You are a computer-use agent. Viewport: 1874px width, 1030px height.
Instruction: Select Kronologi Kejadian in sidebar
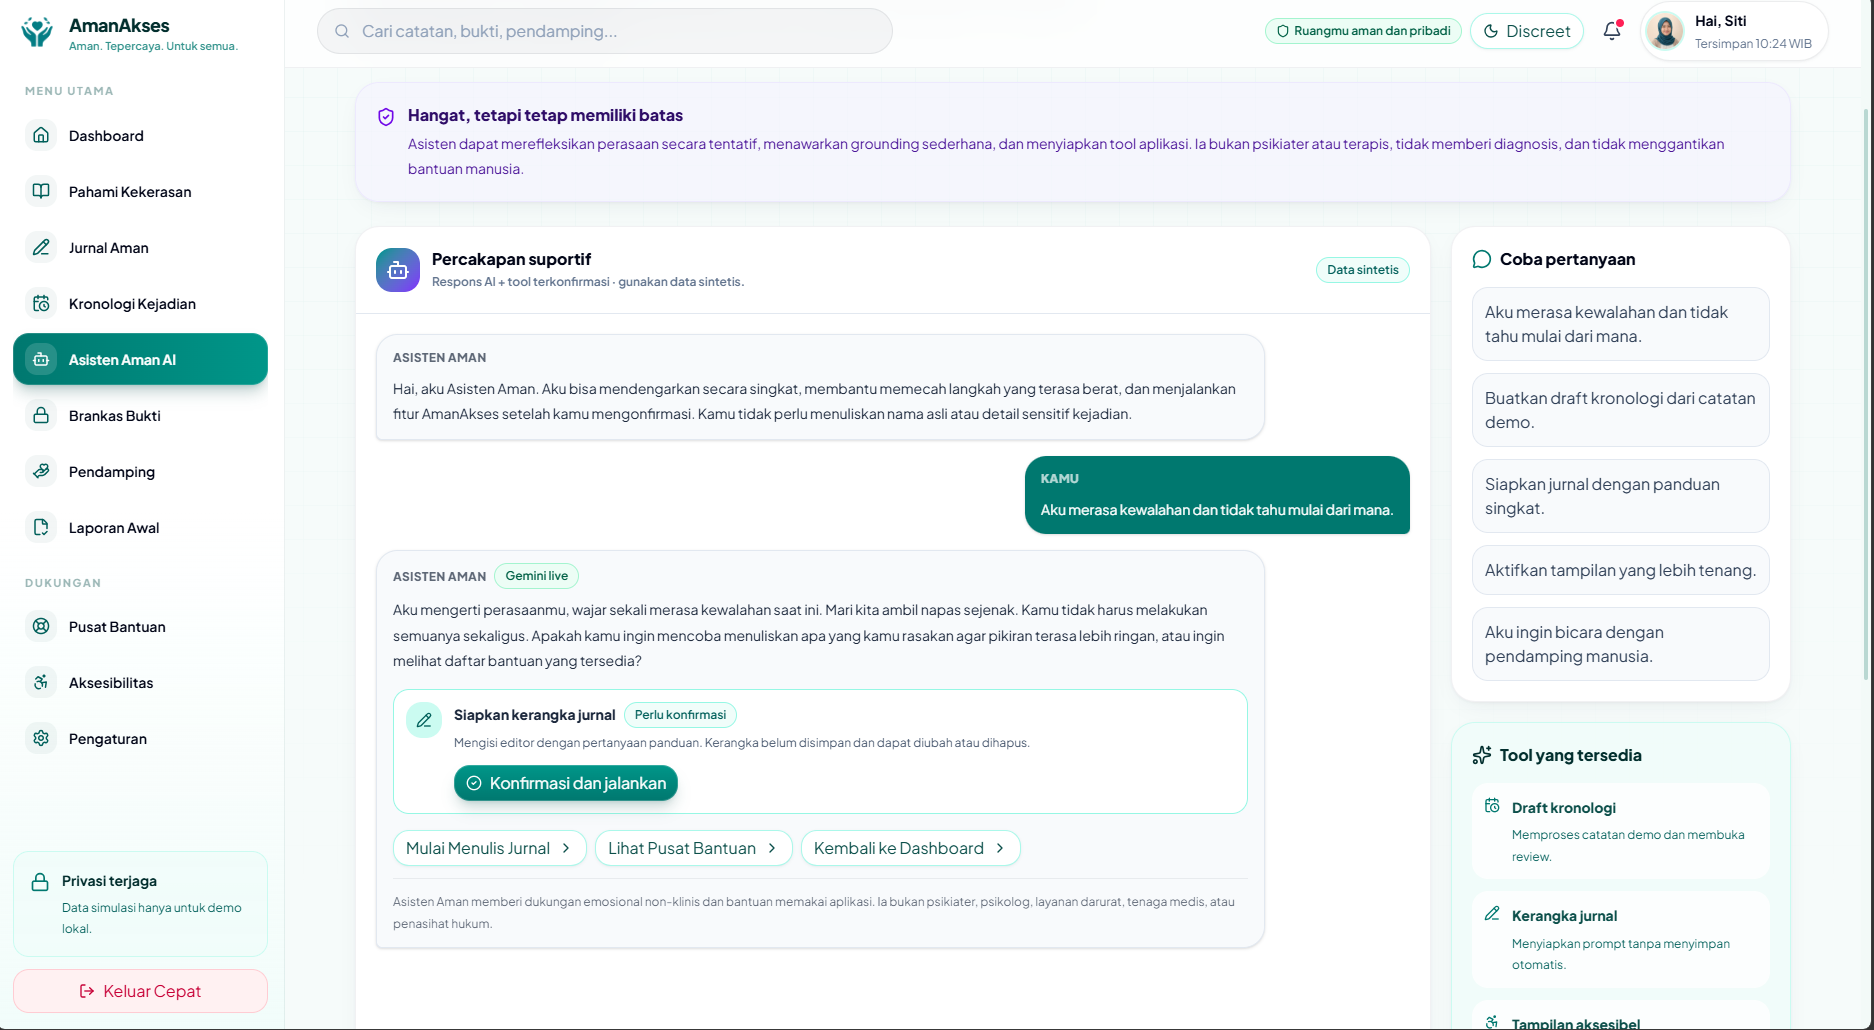[x=140, y=303]
